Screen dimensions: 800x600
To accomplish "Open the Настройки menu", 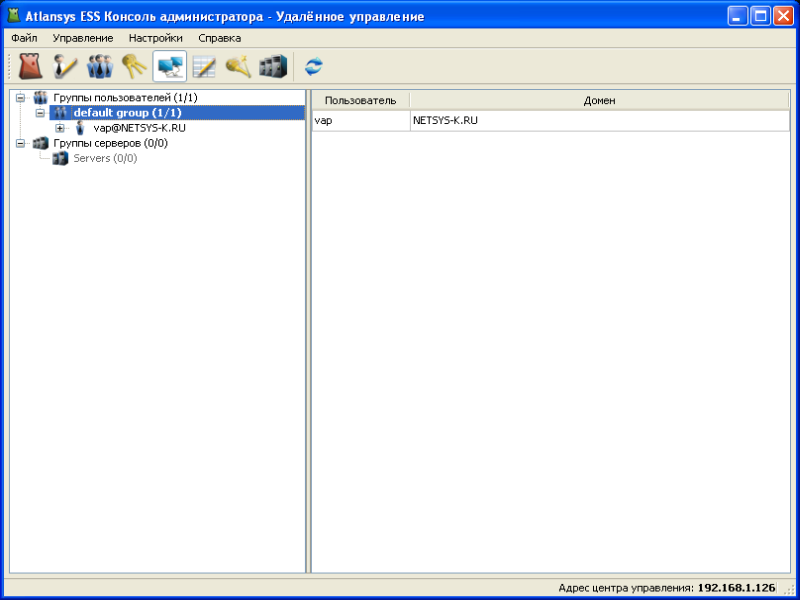I will point(156,38).
